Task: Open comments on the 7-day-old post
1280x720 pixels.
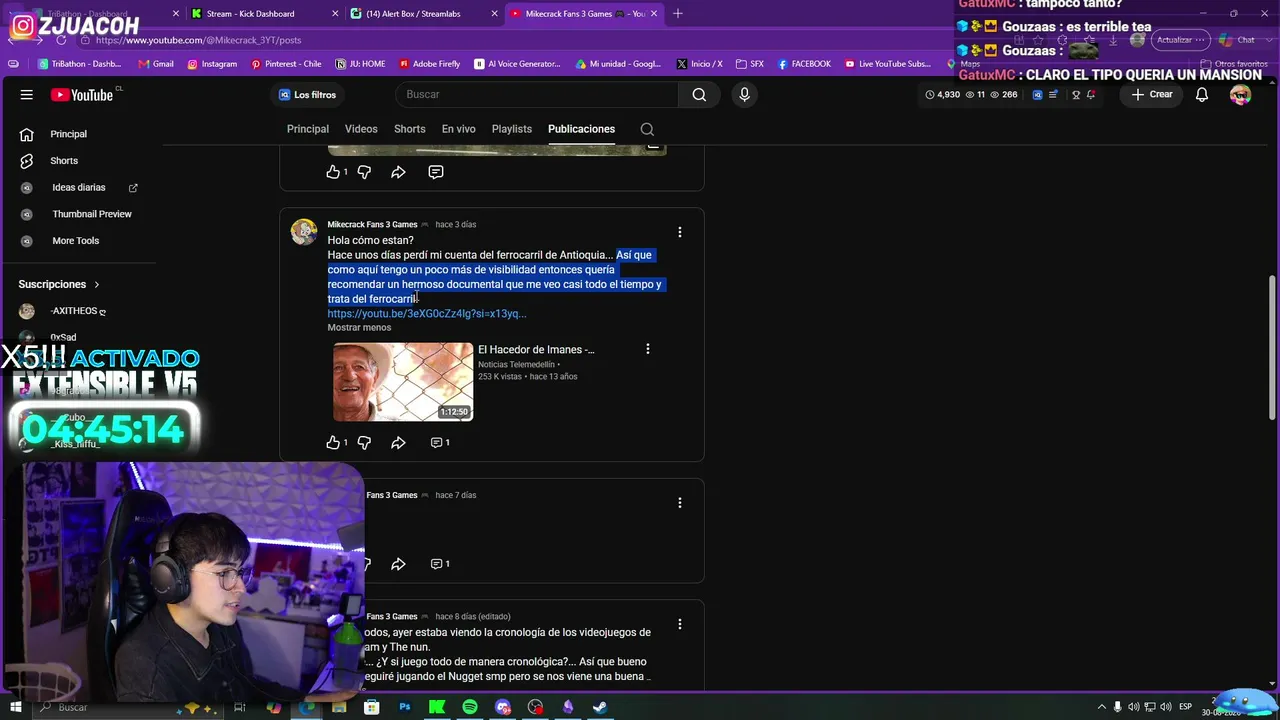Action: [x=439, y=564]
